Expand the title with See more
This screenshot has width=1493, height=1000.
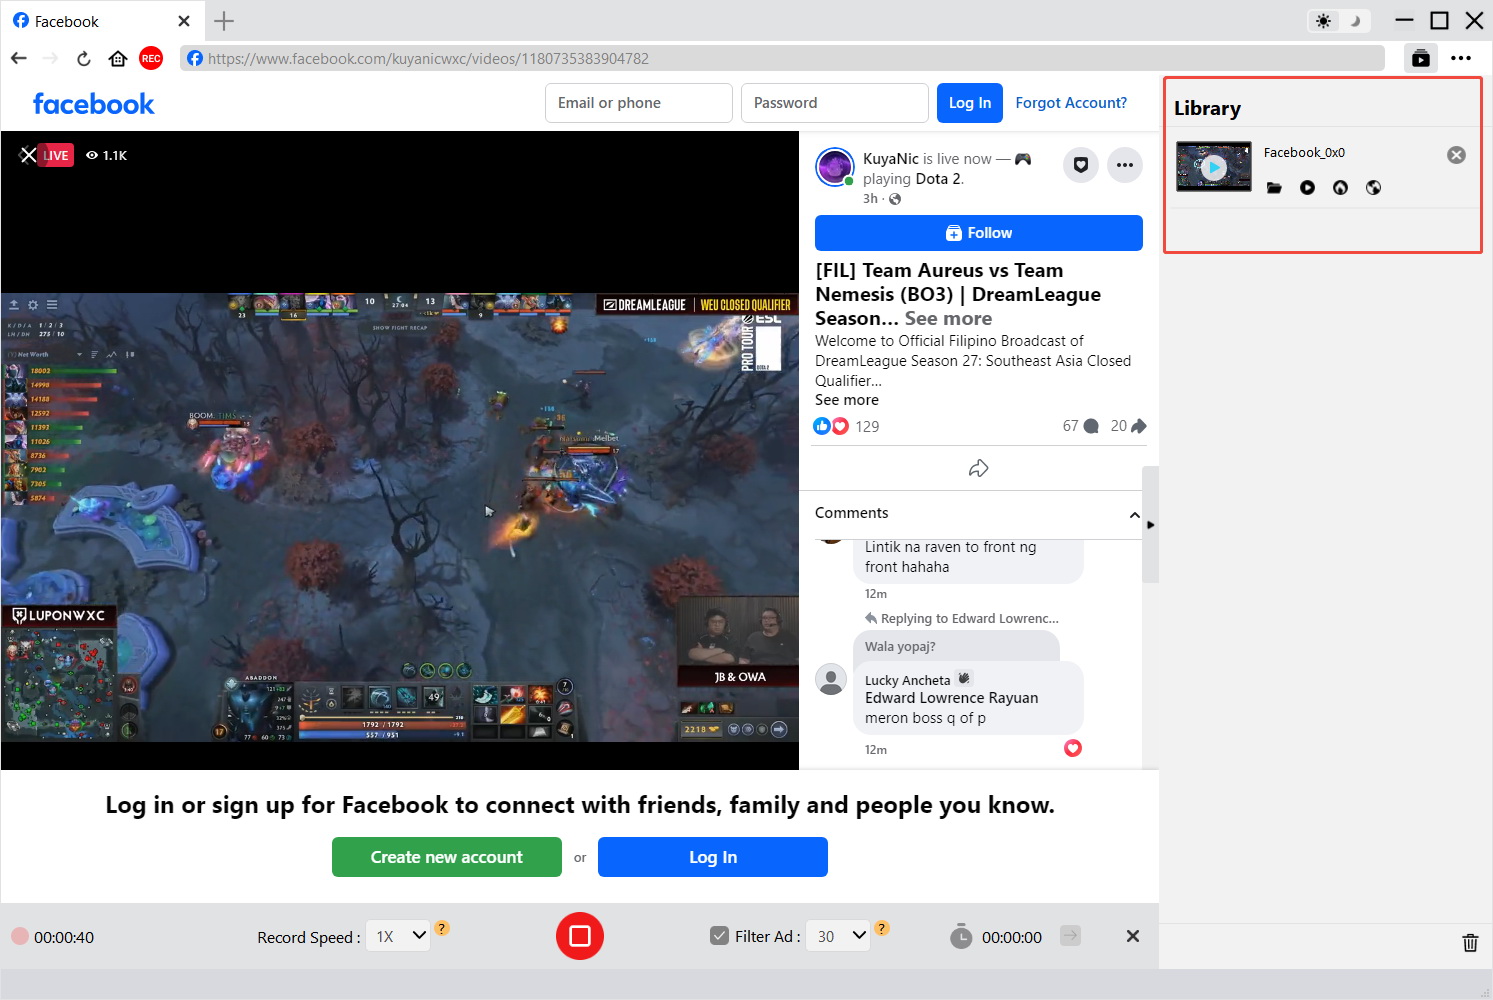(948, 318)
